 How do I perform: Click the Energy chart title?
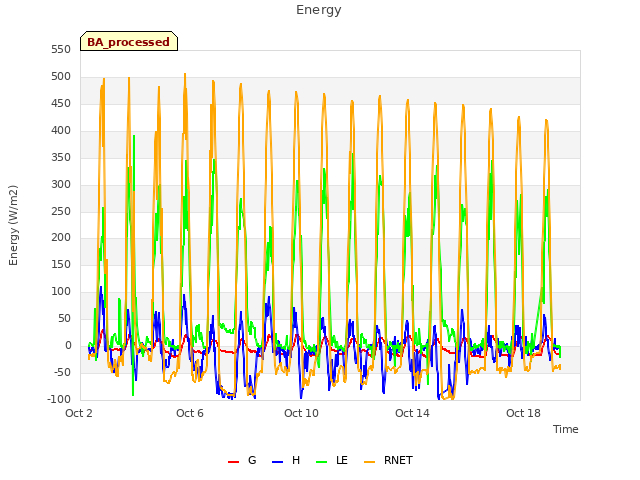coord(319,10)
